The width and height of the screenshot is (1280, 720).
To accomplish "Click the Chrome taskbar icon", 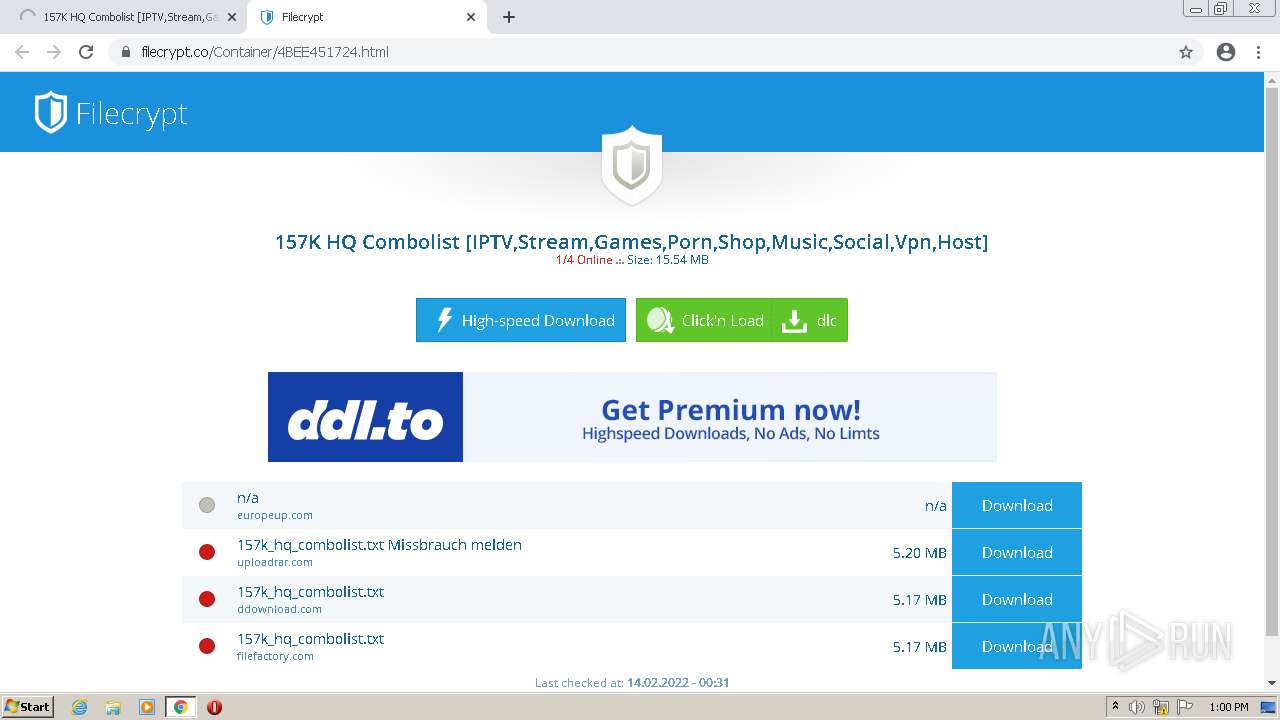I will coord(181,707).
